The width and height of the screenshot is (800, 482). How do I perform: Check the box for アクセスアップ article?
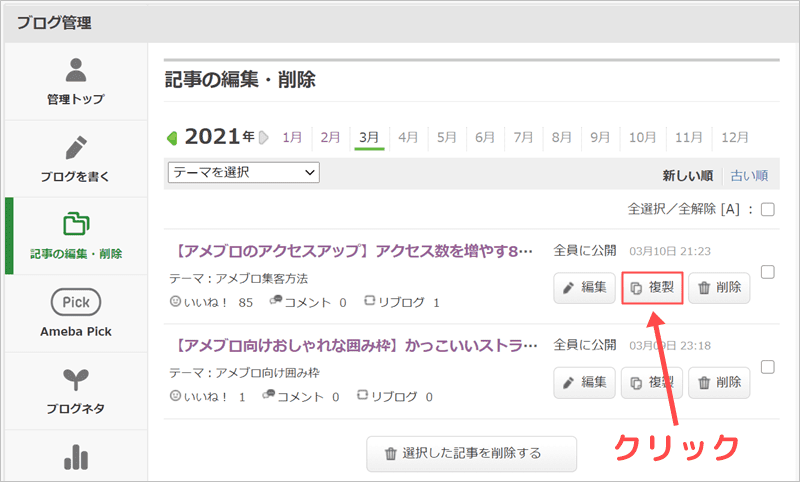click(767, 272)
